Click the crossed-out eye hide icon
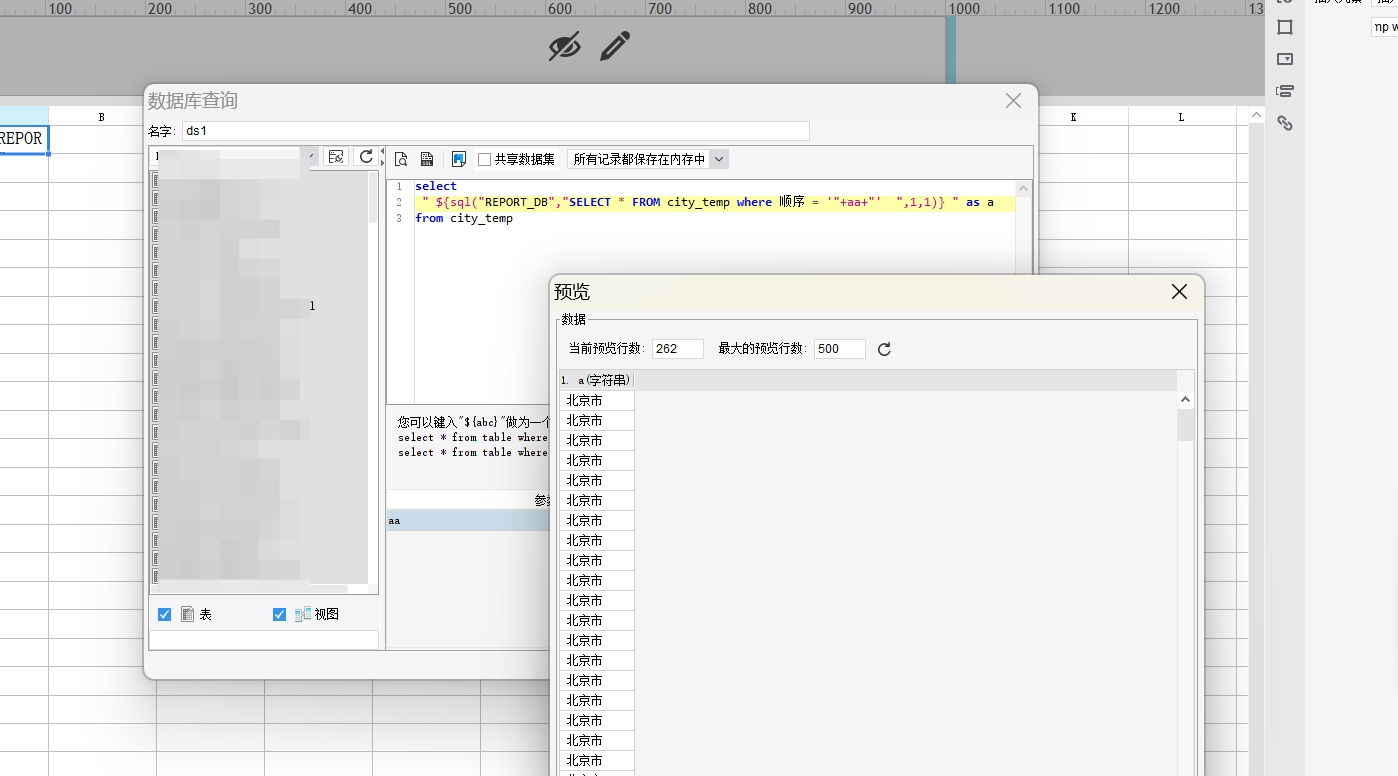 coord(564,46)
